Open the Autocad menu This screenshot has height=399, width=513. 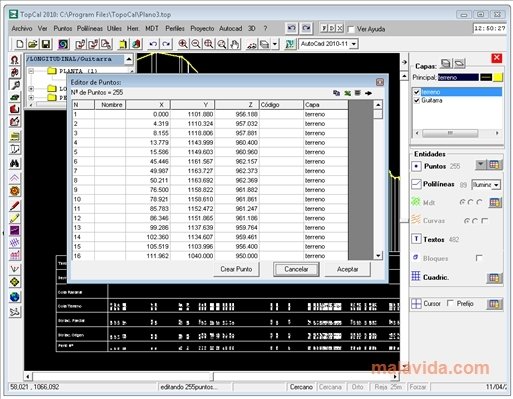click(x=230, y=29)
